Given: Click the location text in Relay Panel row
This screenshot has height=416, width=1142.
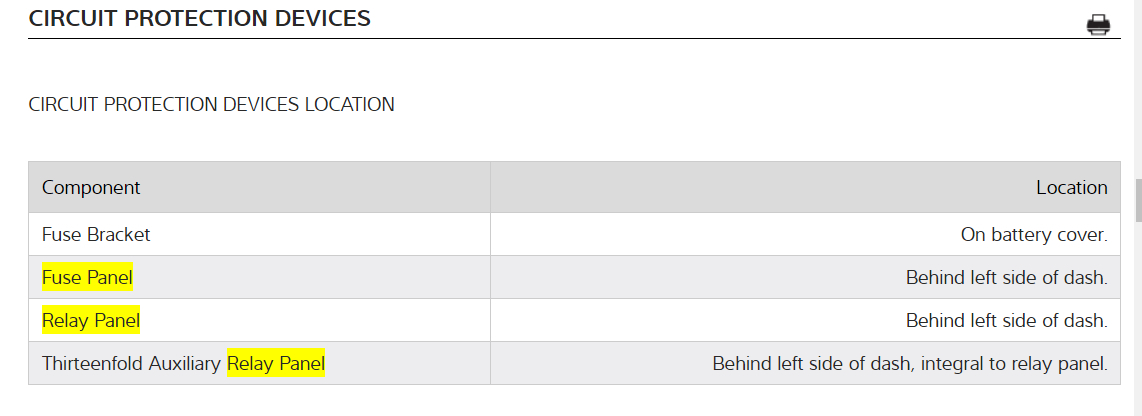Looking at the screenshot, I should [x=1006, y=321].
